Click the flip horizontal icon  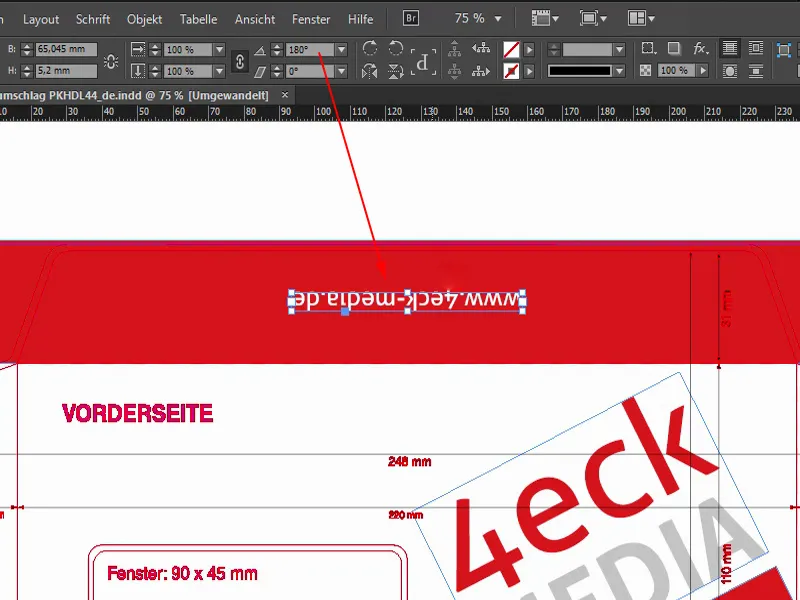[370, 71]
